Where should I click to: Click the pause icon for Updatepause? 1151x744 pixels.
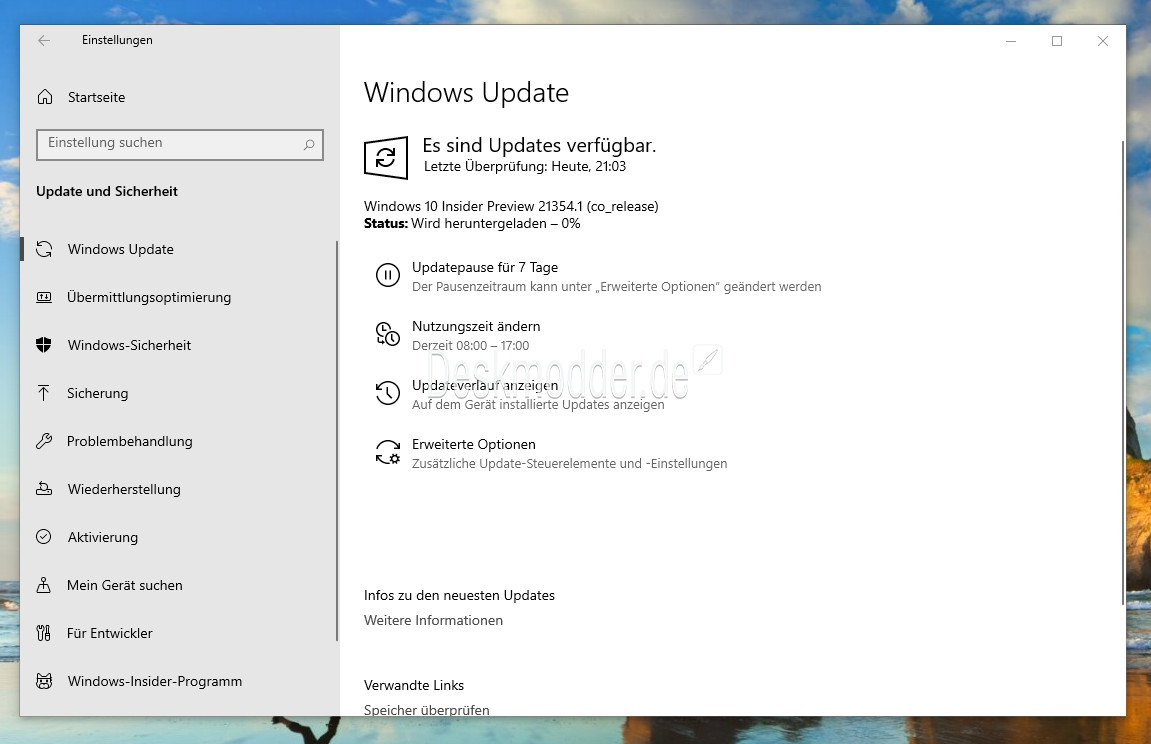388,275
